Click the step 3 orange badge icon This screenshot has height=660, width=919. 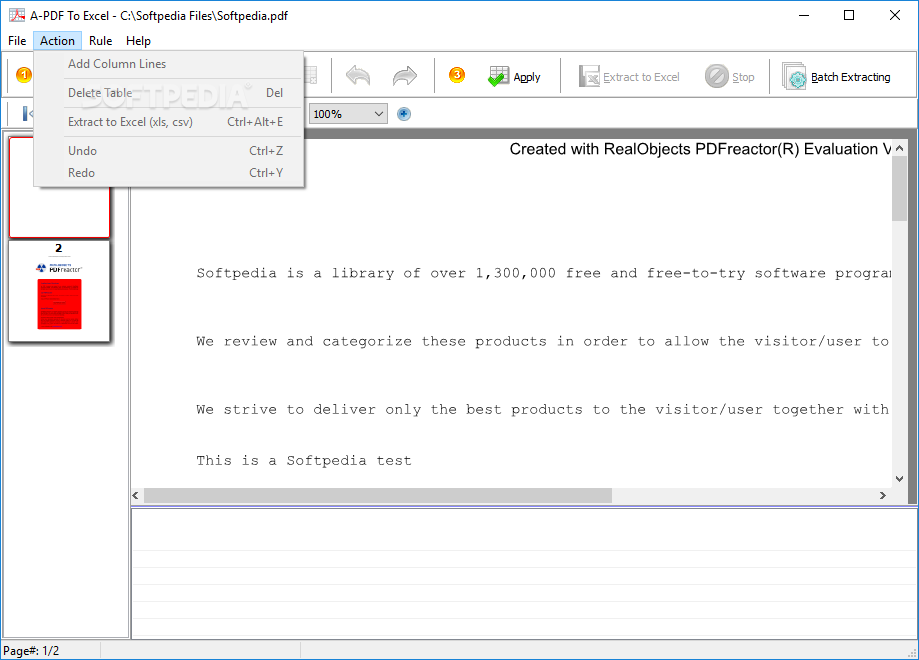(457, 75)
